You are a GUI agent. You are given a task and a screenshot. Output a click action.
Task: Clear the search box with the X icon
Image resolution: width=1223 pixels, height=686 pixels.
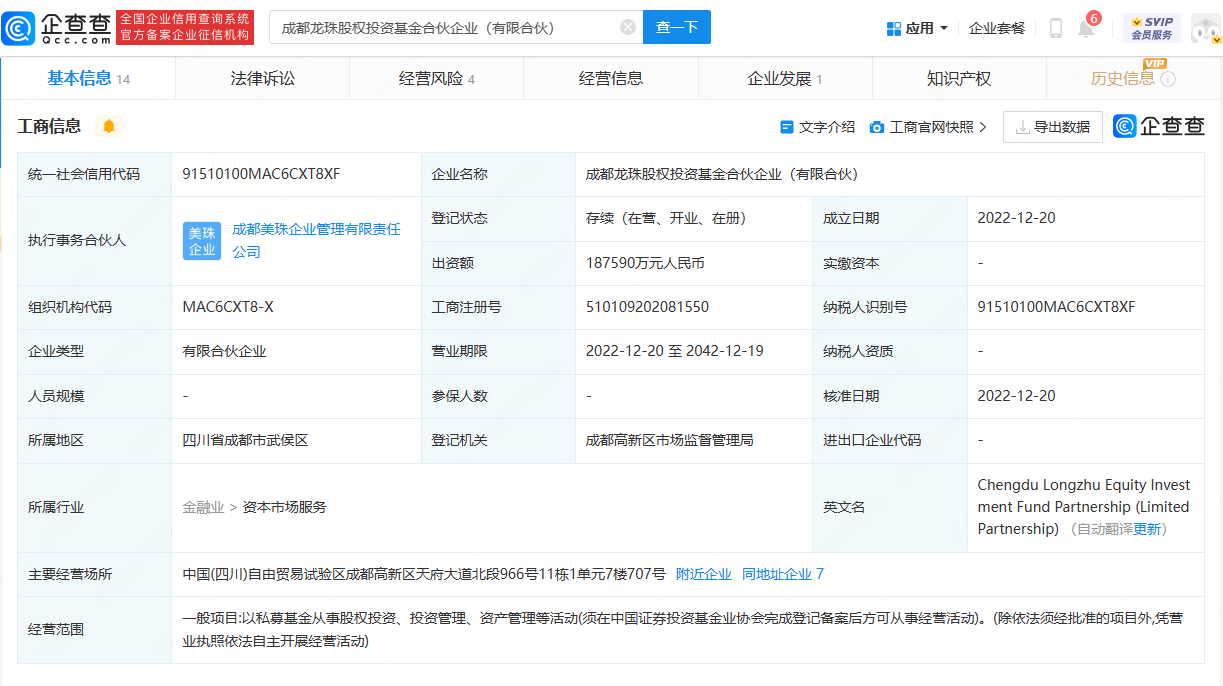(628, 27)
